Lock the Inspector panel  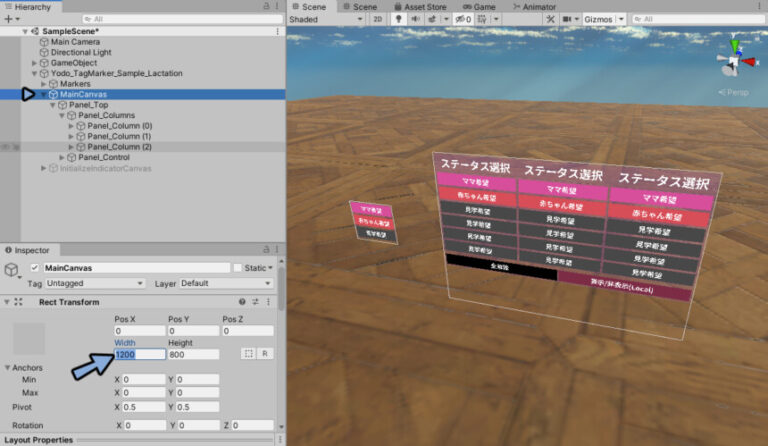pyautogui.click(x=266, y=249)
